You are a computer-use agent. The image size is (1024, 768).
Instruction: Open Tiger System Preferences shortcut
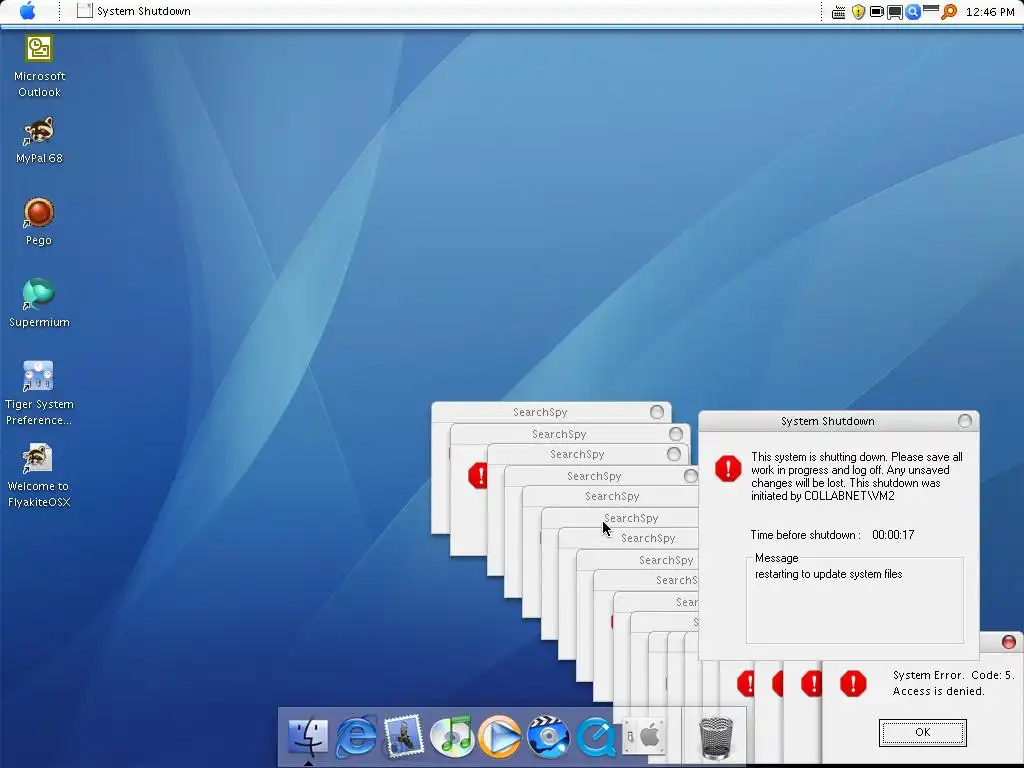(39, 393)
